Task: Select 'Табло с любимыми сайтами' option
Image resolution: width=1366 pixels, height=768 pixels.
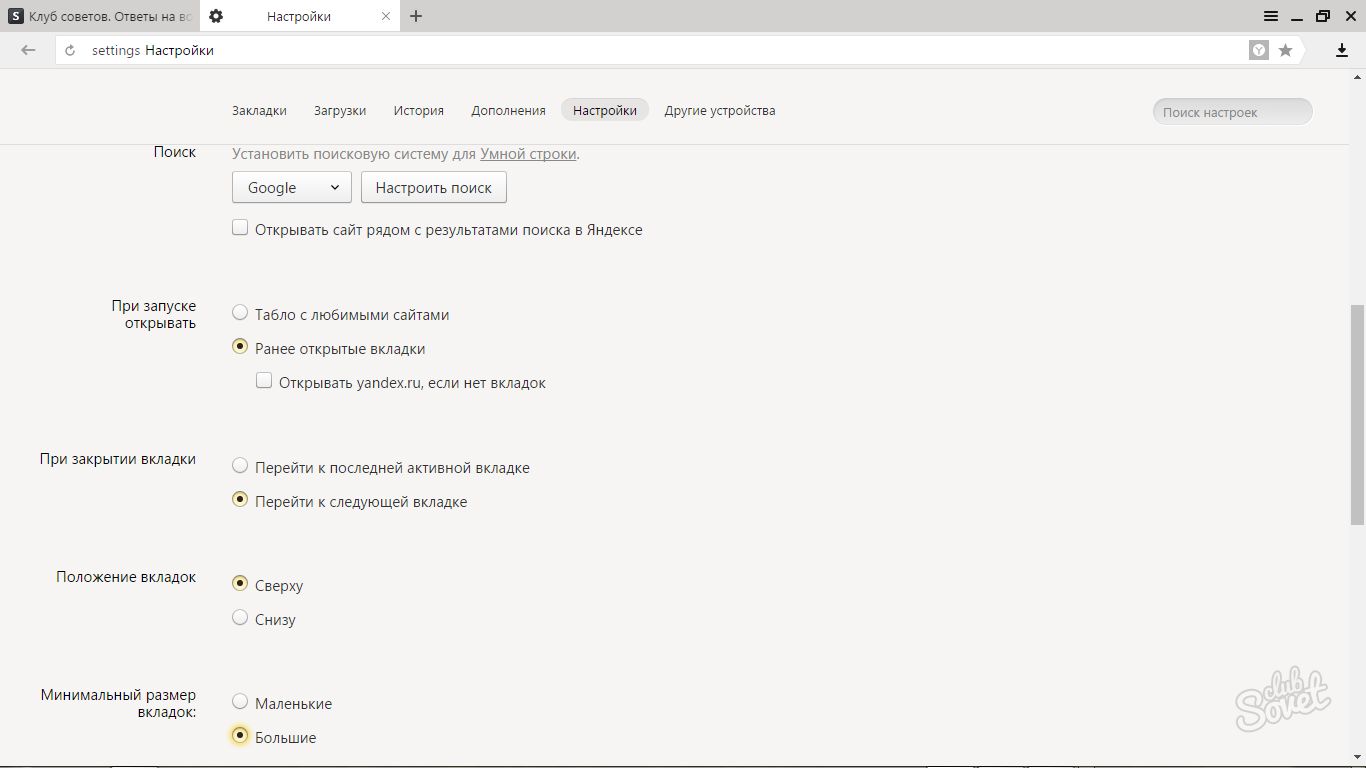Action: pos(240,313)
